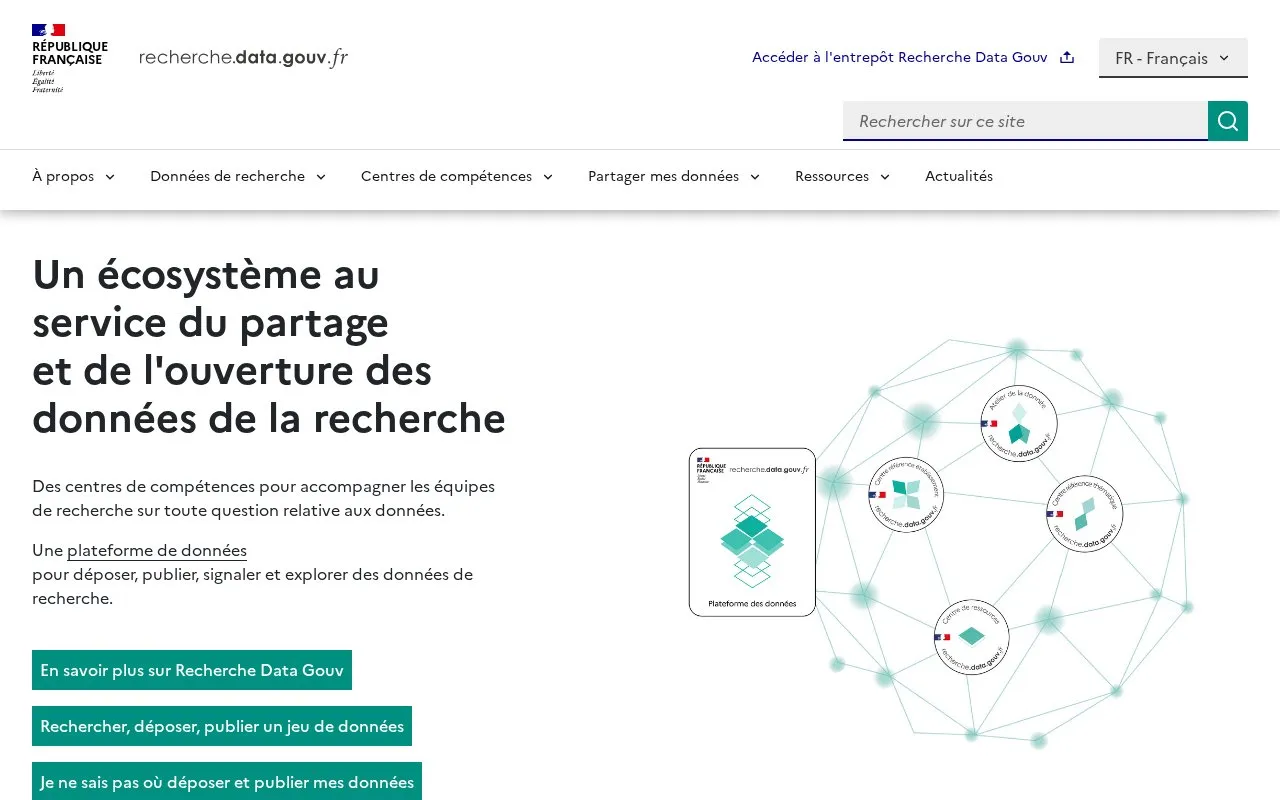Focus the Rechercher sur ce site field
Screen dimensions: 1280x800
[x=1025, y=121]
